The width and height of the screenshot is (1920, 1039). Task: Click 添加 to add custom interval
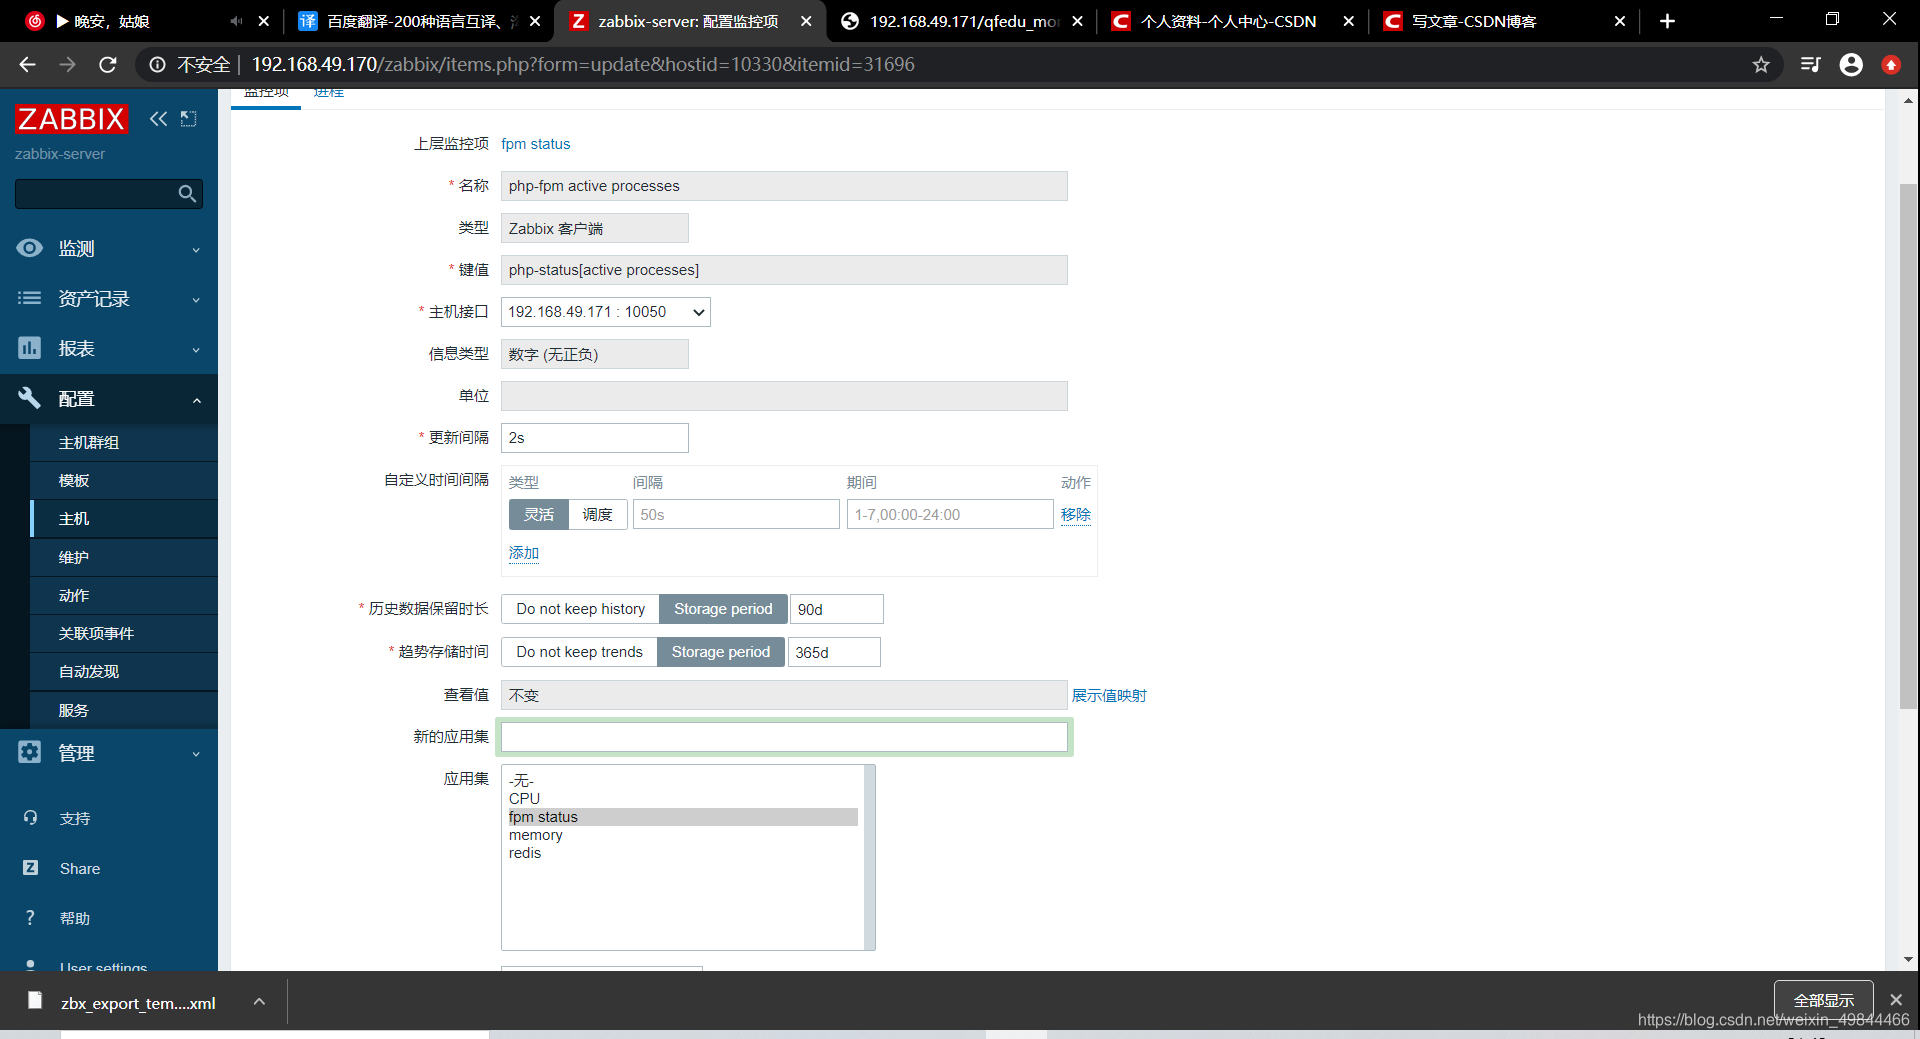tap(524, 553)
